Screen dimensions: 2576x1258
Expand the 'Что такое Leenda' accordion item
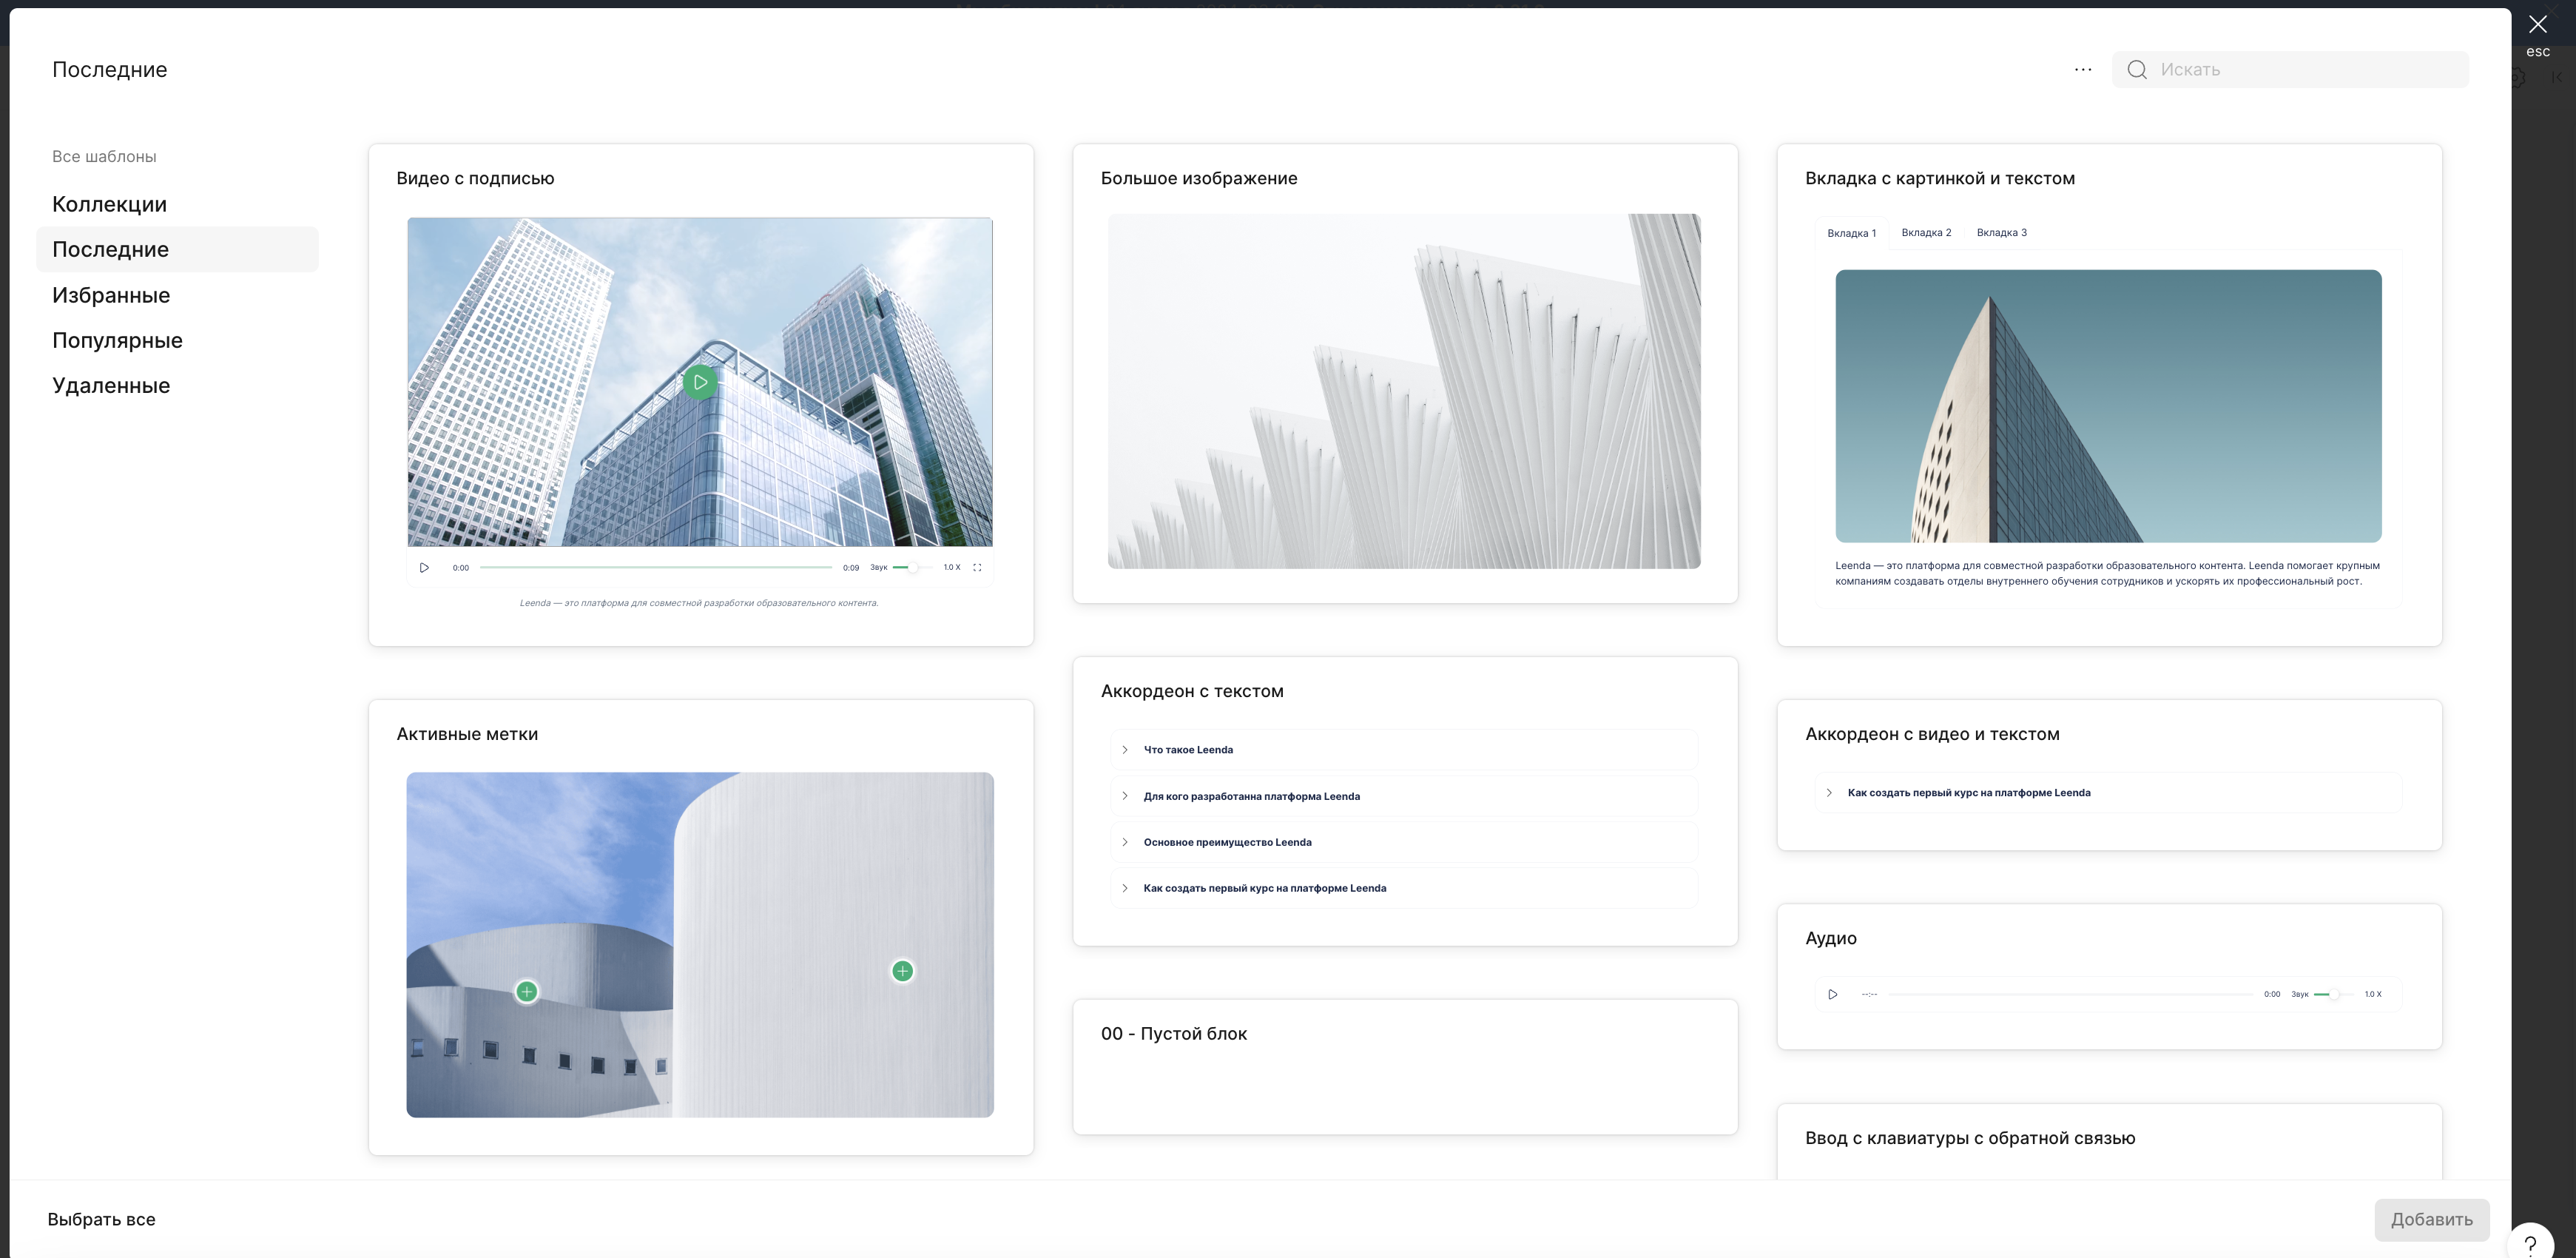click(x=1188, y=750)
